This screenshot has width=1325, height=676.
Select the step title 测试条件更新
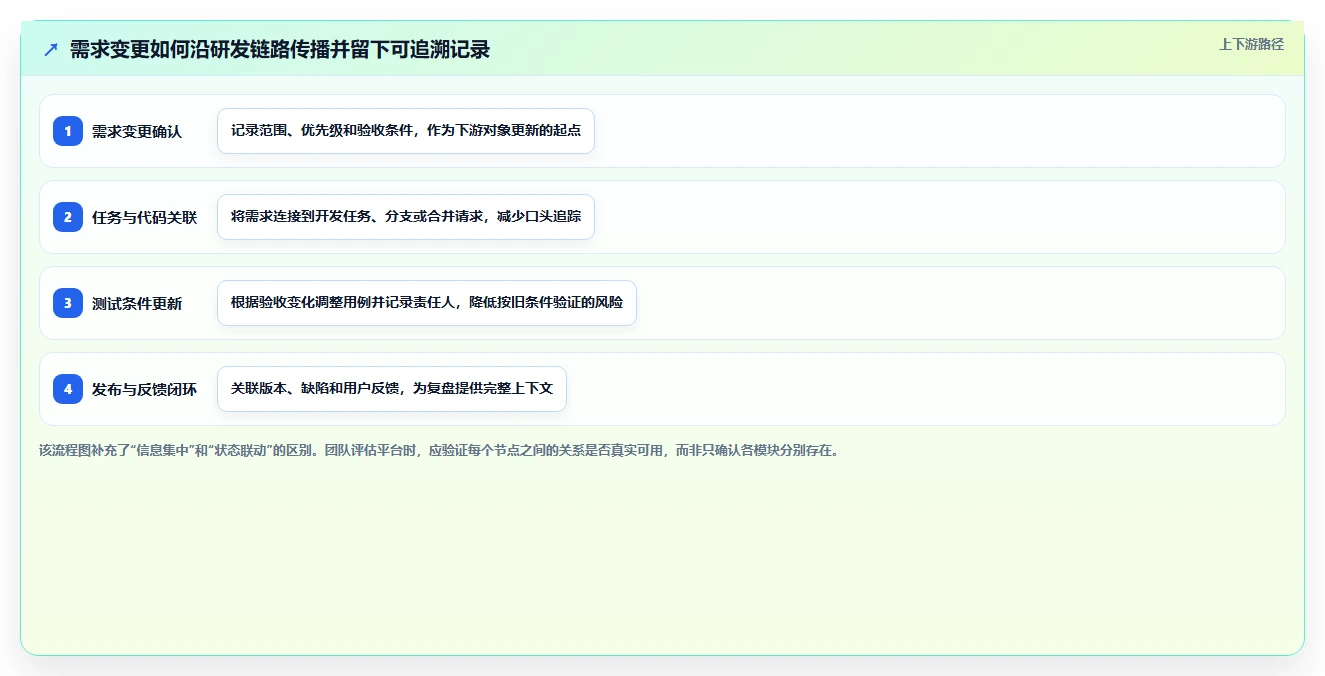tap(137, 303)
